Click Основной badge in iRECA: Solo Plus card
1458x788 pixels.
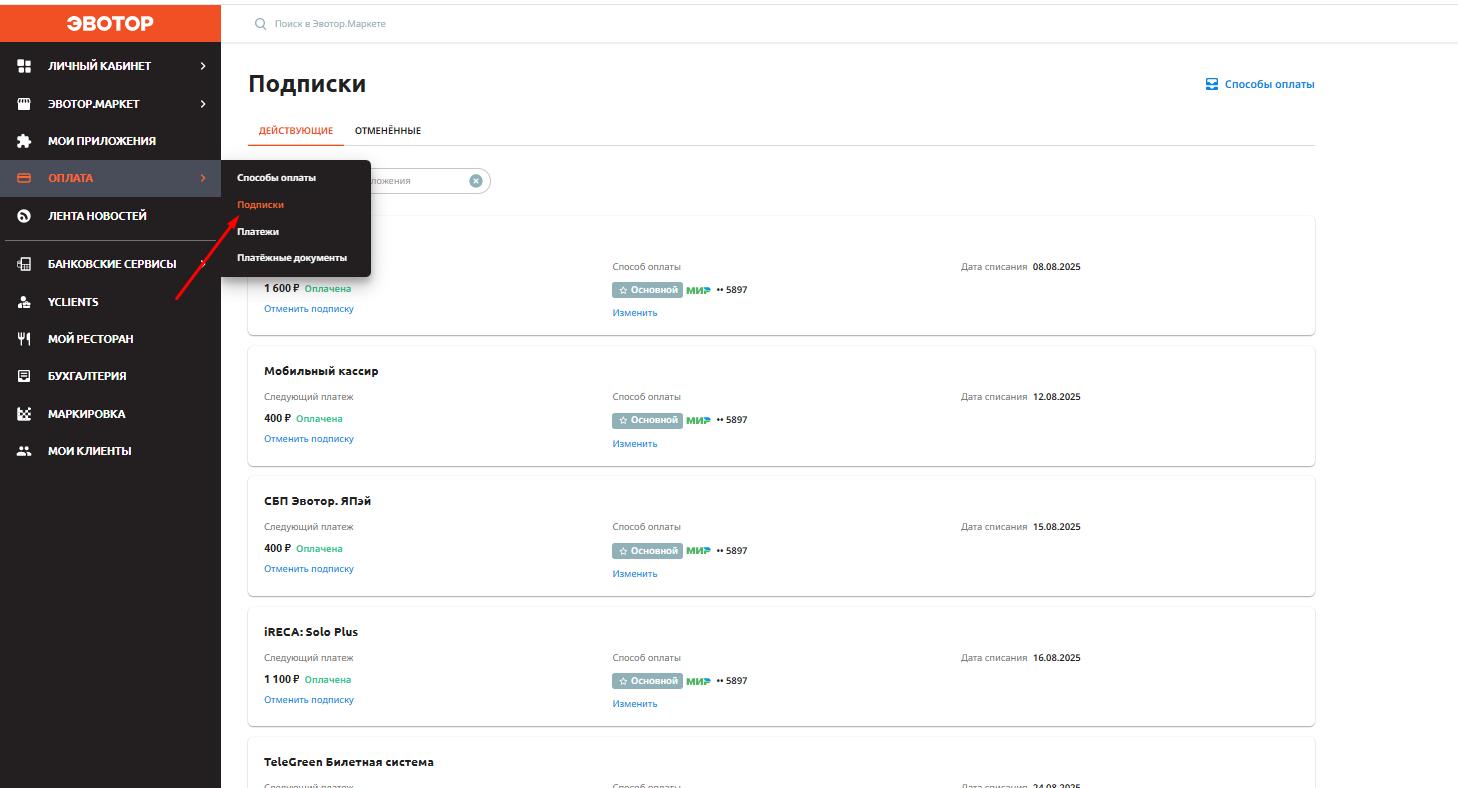(x=647, y=681)
